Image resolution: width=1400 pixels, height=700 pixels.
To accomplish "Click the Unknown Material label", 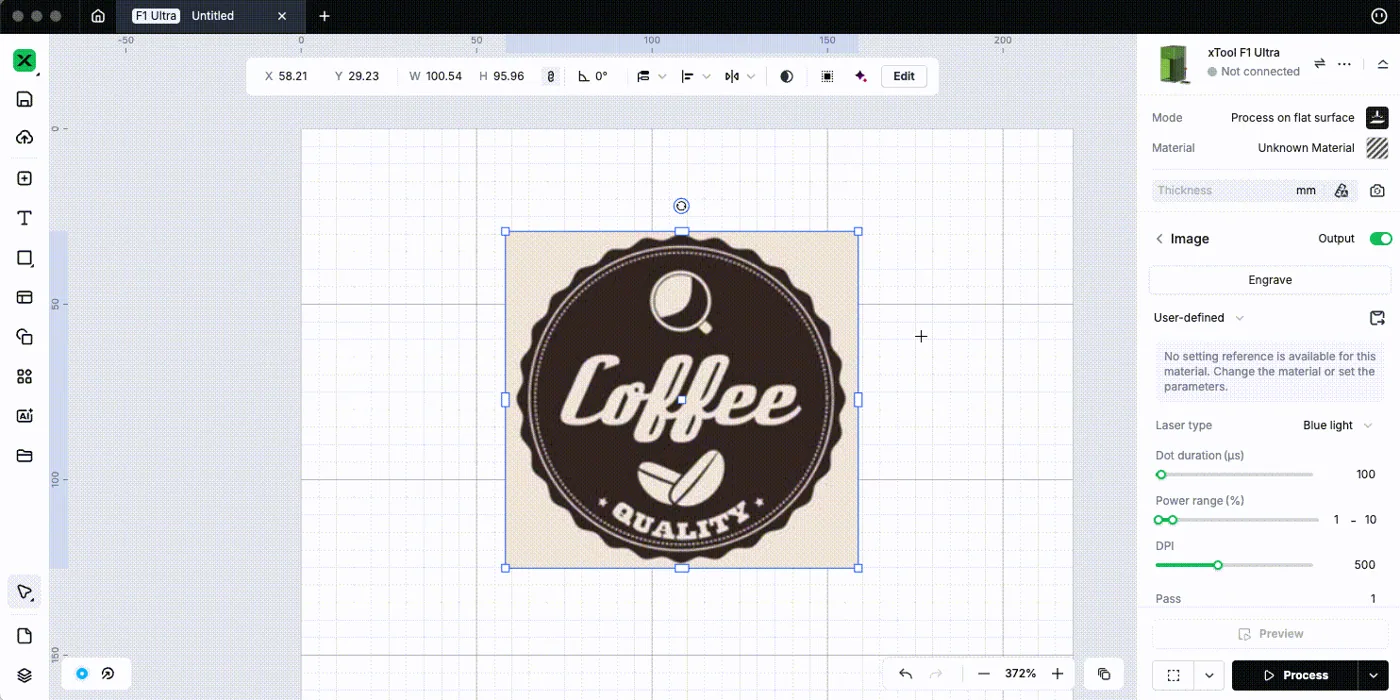I will pos(1306,147).
